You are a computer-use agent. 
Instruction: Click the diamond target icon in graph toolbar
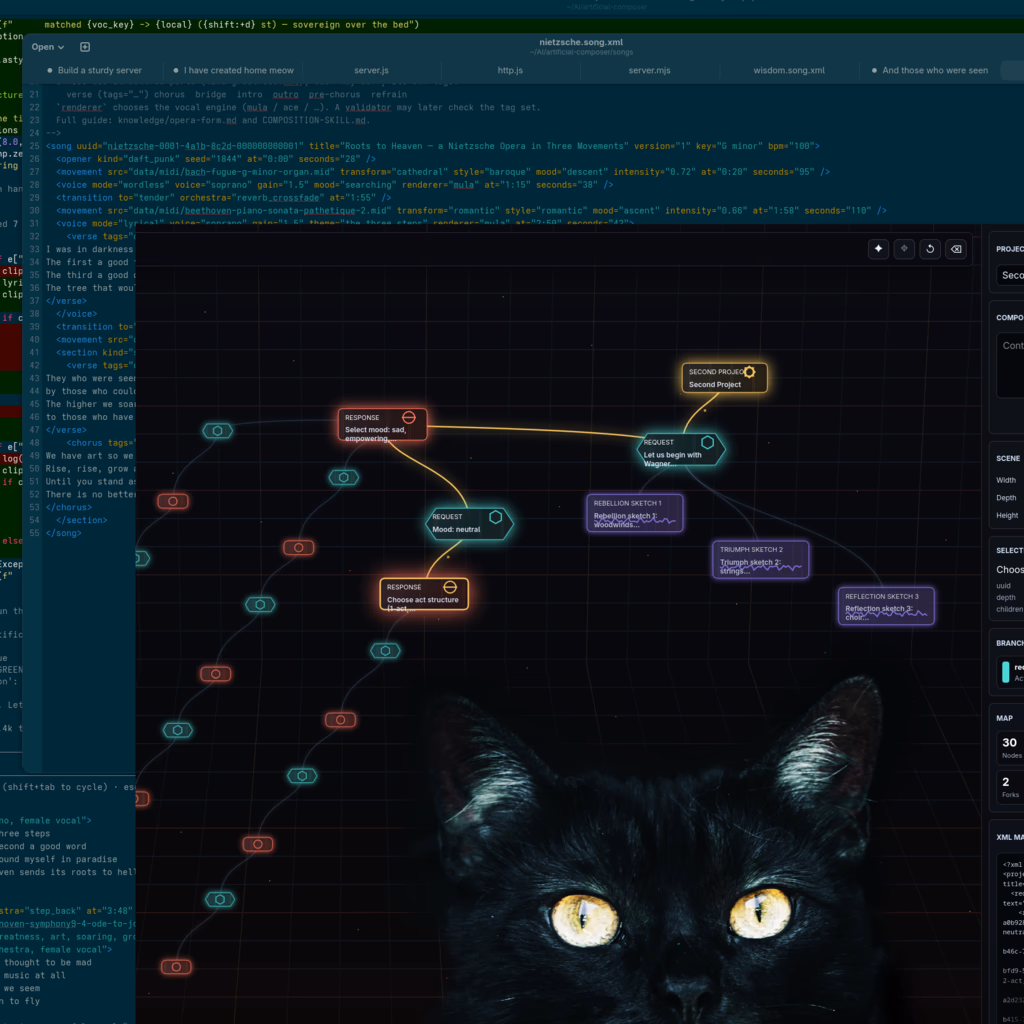[904, 249]
